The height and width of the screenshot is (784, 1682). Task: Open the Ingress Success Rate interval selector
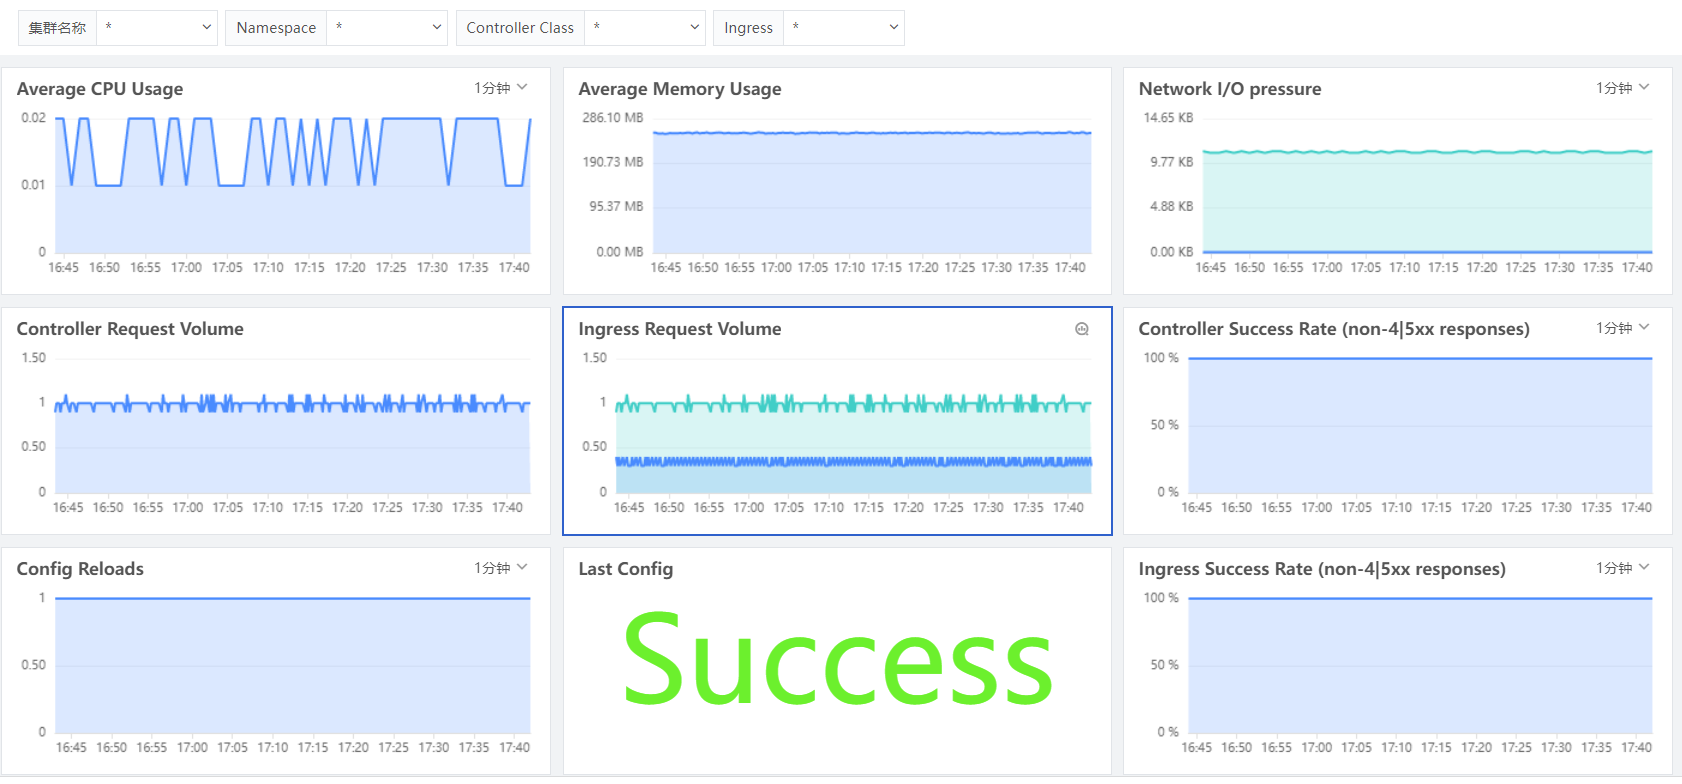(1623, 568)
